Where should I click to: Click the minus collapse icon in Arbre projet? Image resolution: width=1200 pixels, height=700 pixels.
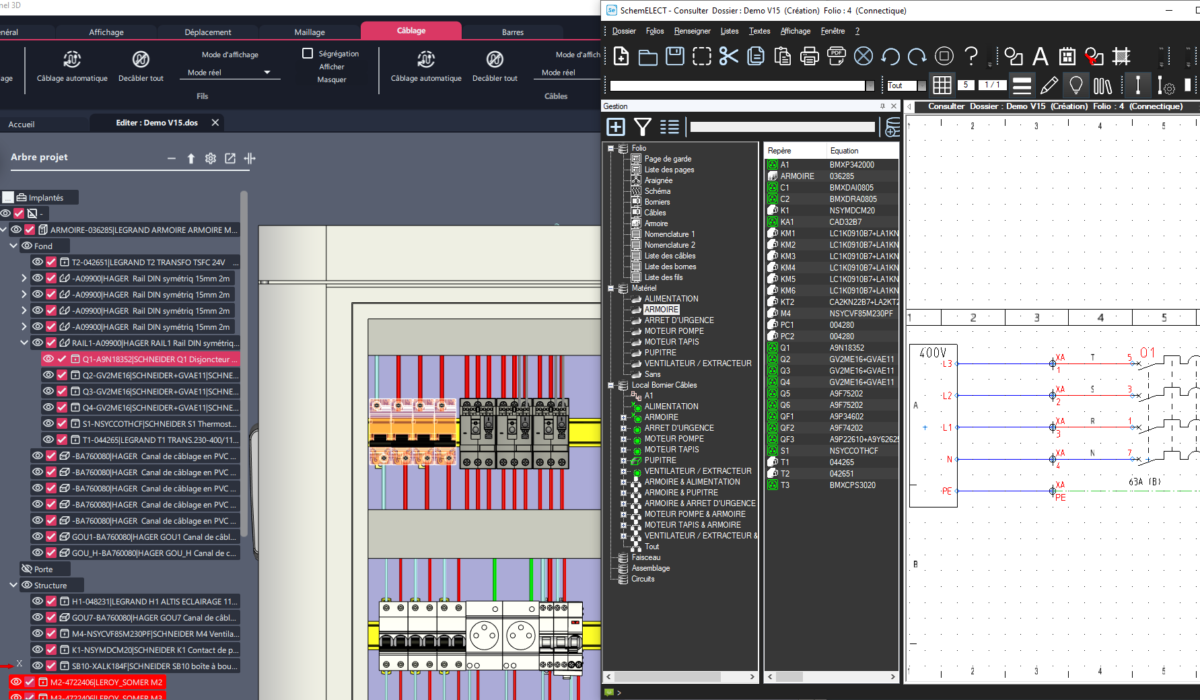point(171,158)
